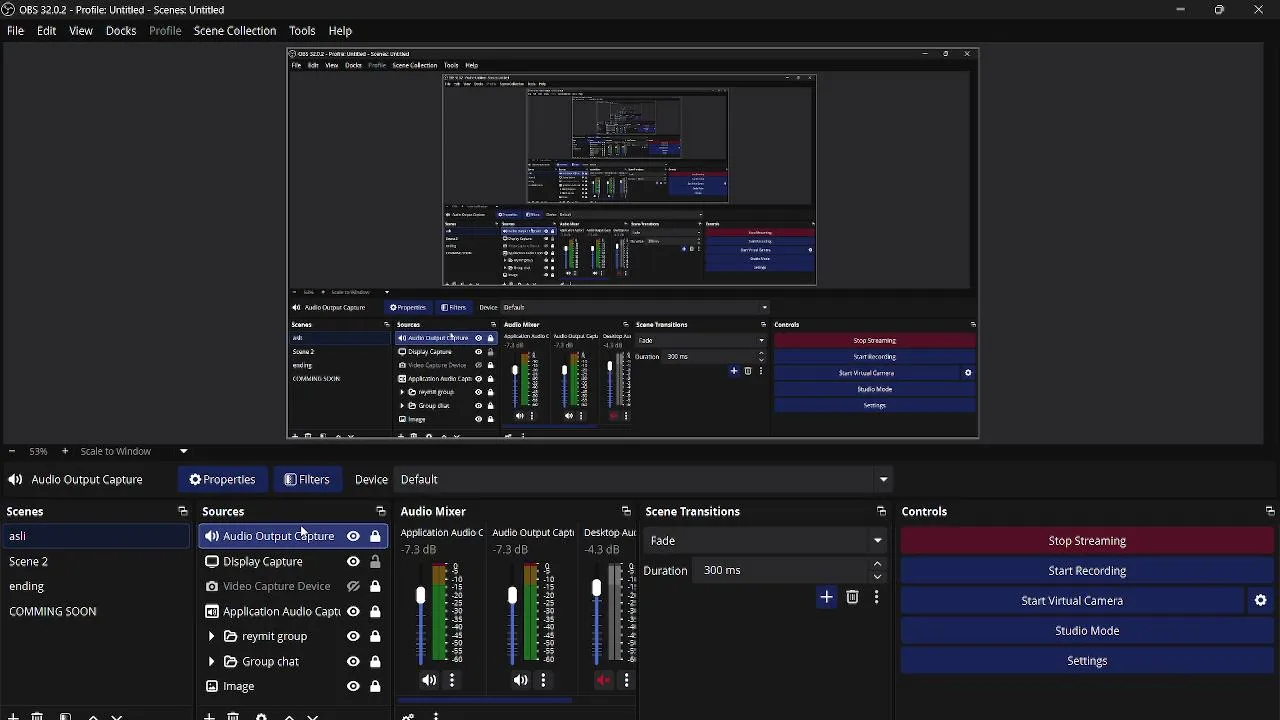
Task: Expand the reymit group
Action: click(x=211, y=636)
